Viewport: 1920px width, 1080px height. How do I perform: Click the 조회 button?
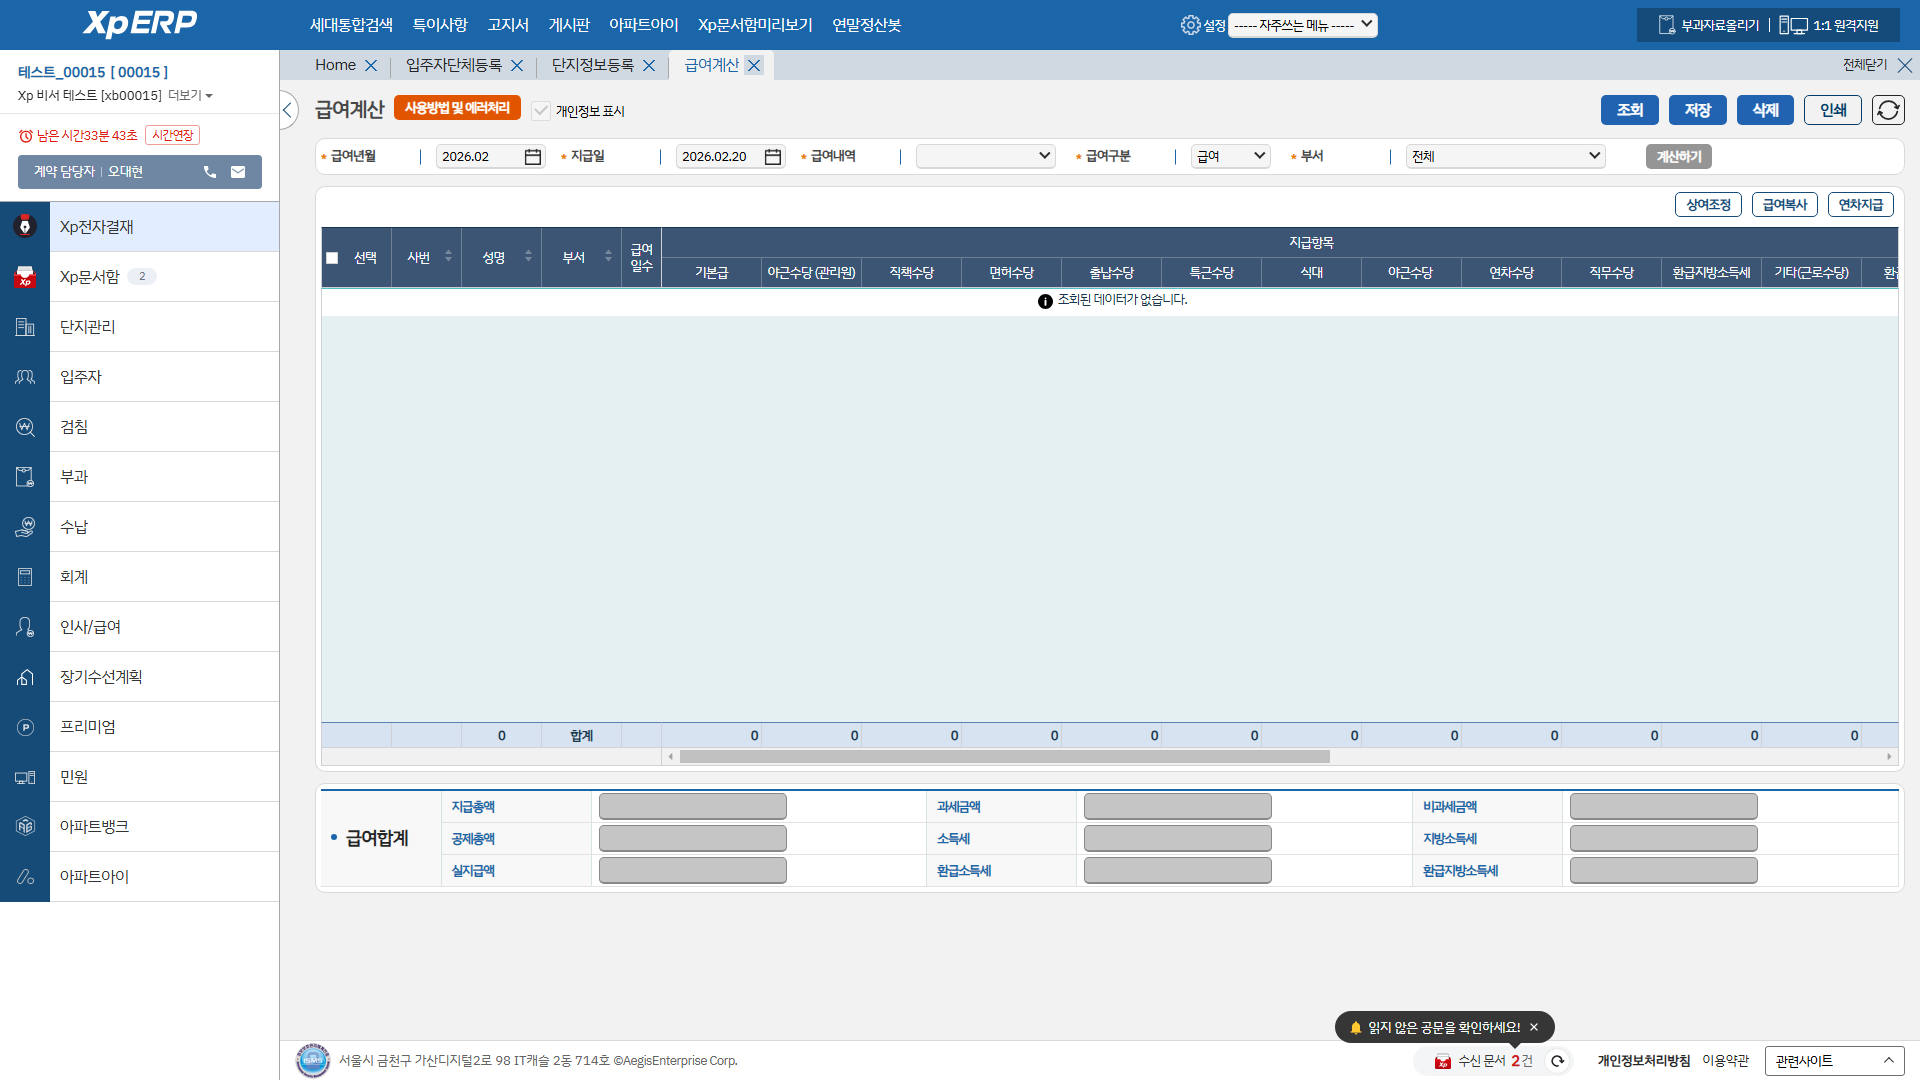pyautogui.click(x=1629, y=110)
